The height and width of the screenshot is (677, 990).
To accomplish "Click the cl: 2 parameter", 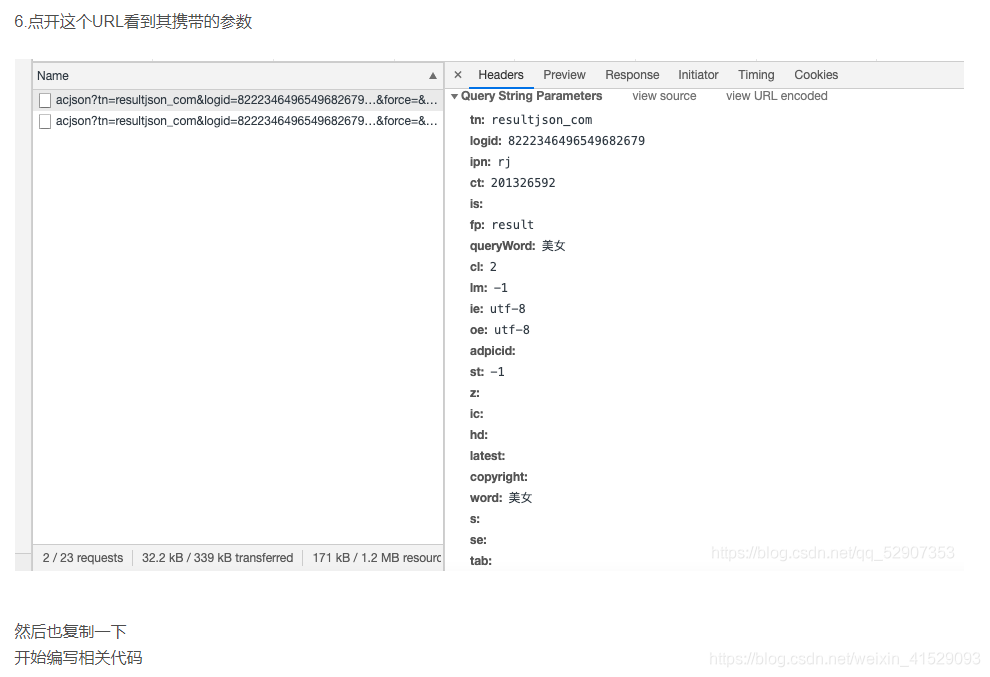I will coord(483,267).
